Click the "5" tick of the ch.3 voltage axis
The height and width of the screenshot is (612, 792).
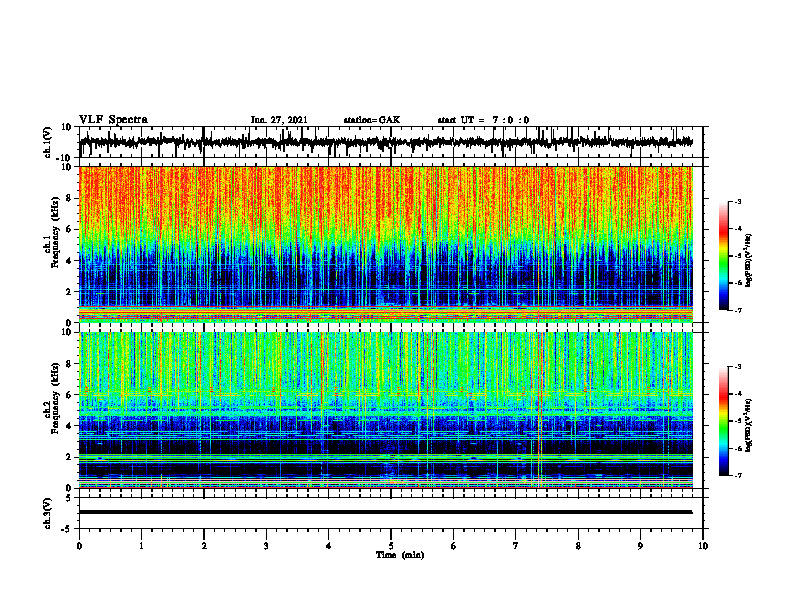(69, 498)
